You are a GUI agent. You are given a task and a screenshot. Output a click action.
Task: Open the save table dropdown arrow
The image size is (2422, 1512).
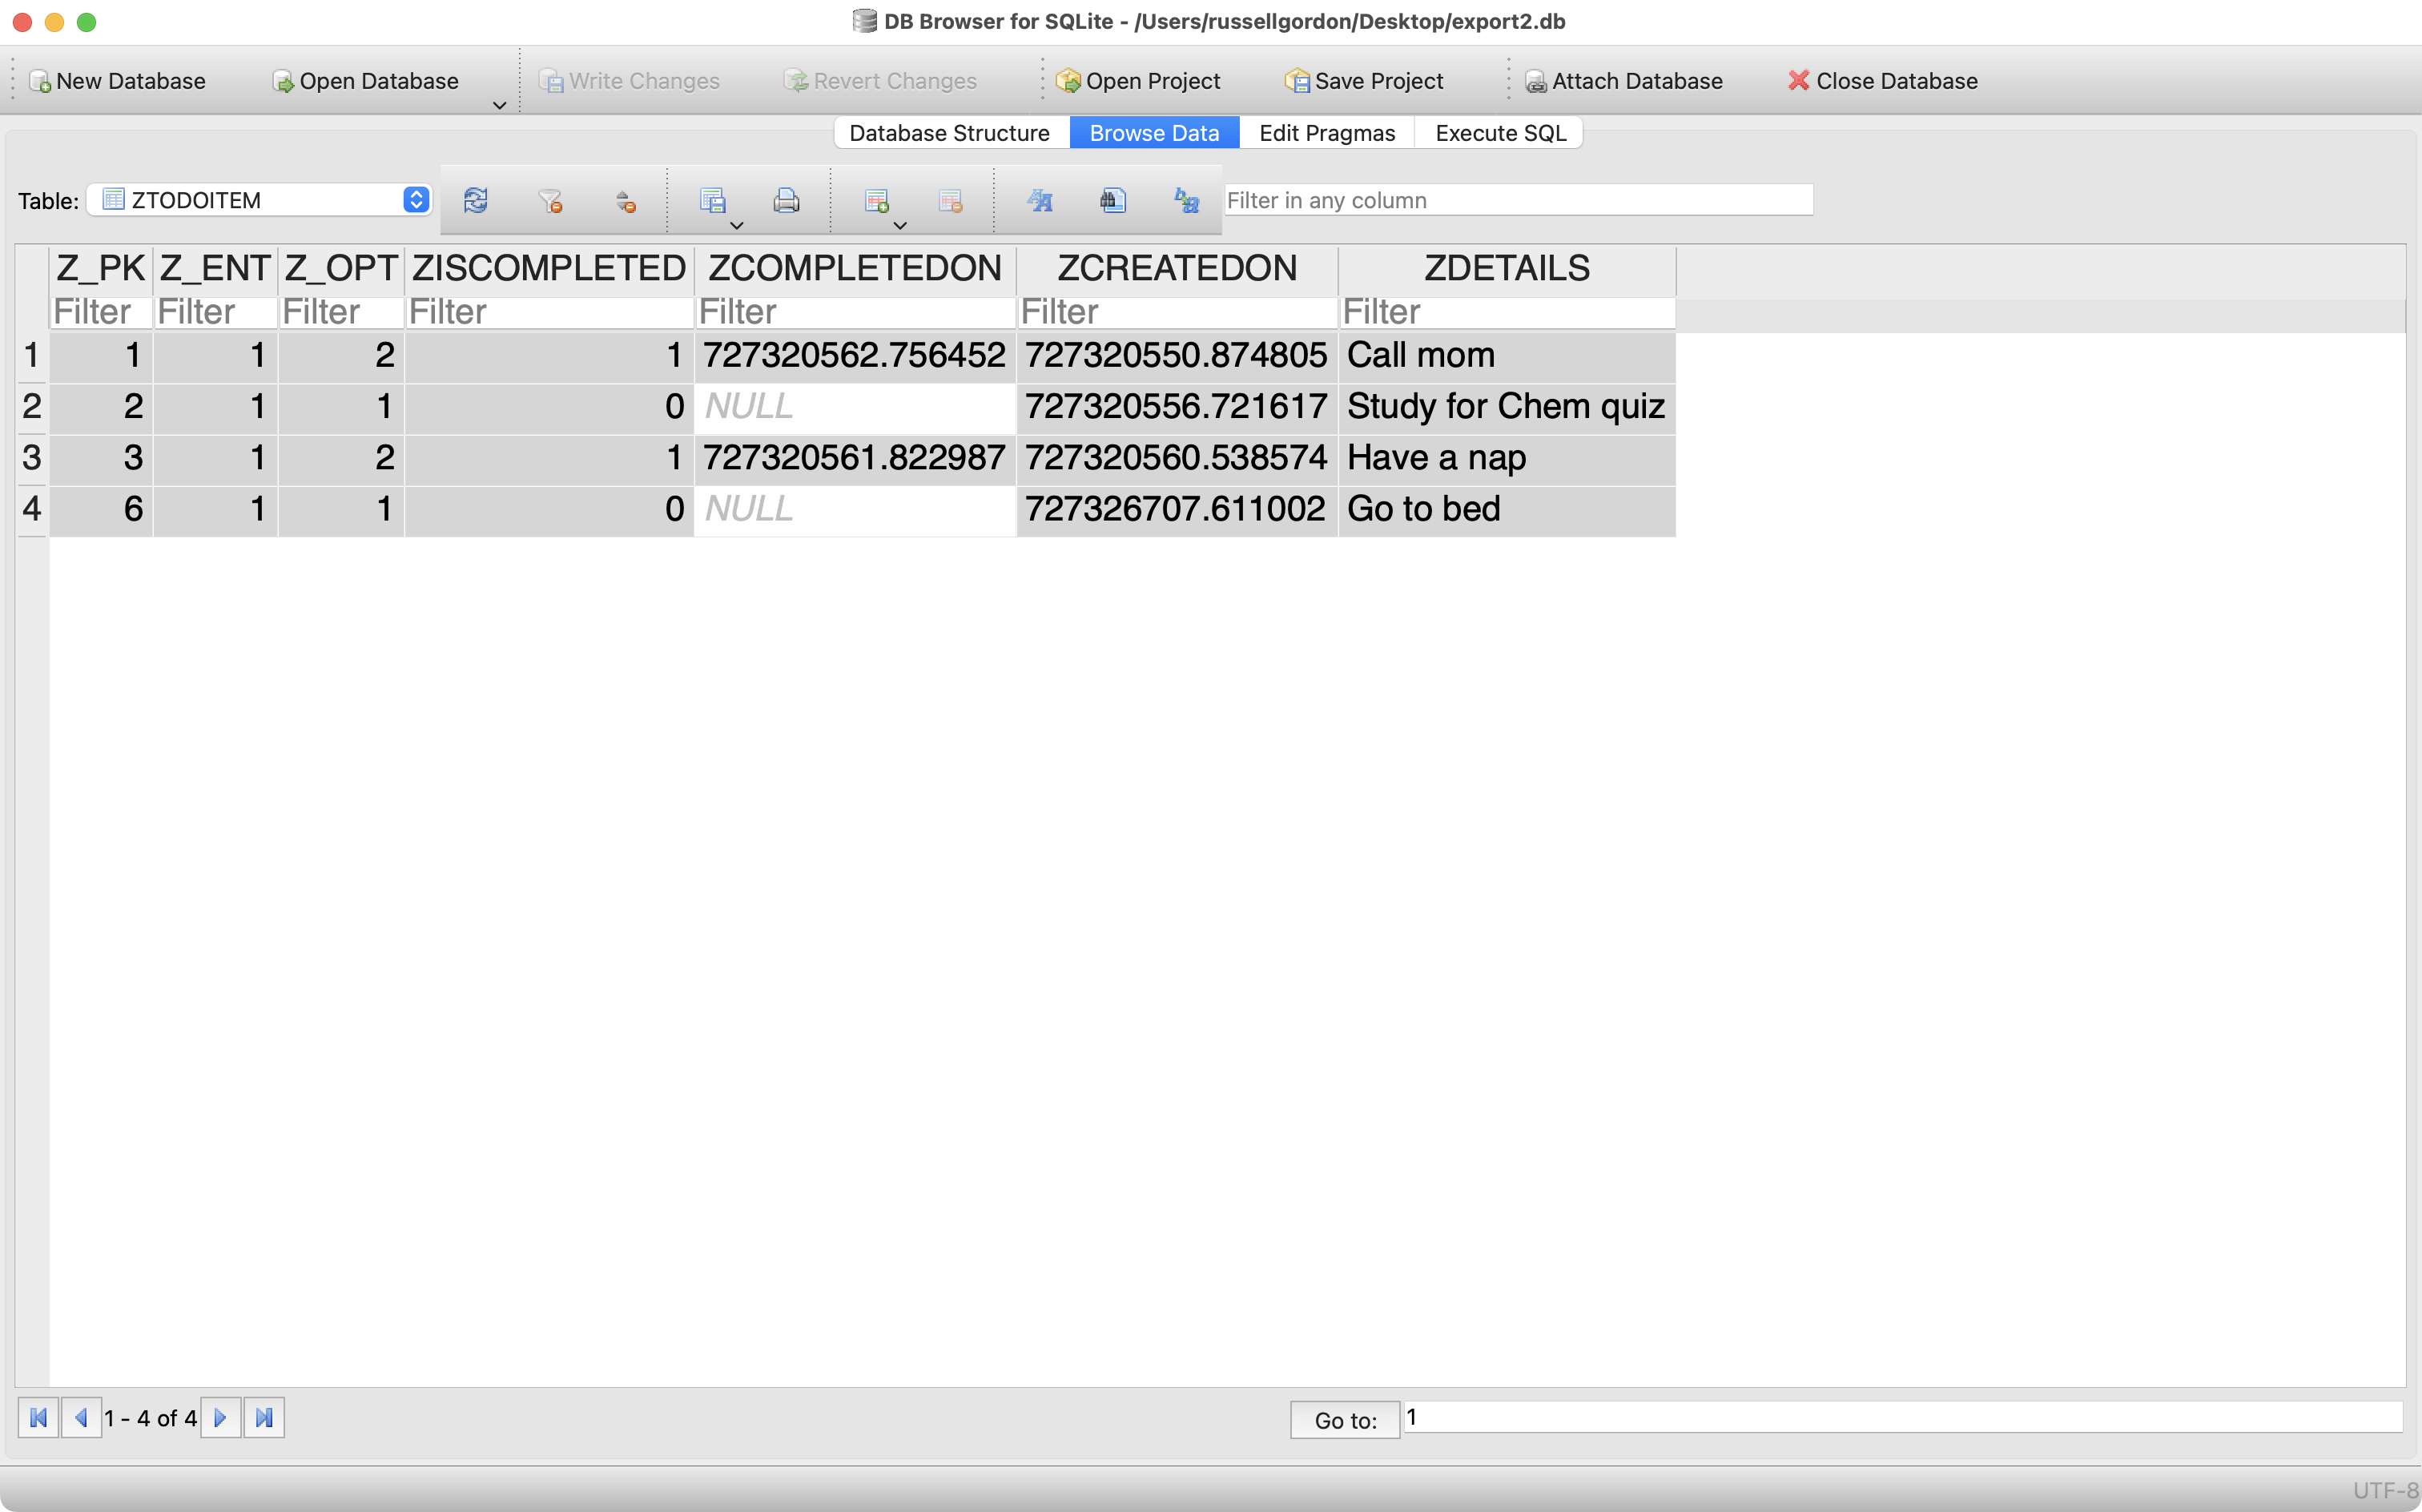tap(737, 226)
